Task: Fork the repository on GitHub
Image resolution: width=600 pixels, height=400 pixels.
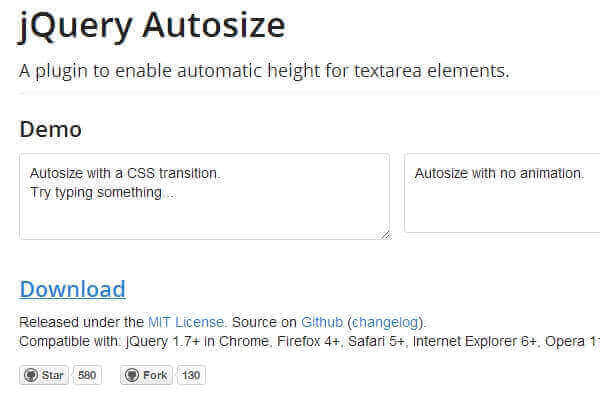Action: (146, 376)
